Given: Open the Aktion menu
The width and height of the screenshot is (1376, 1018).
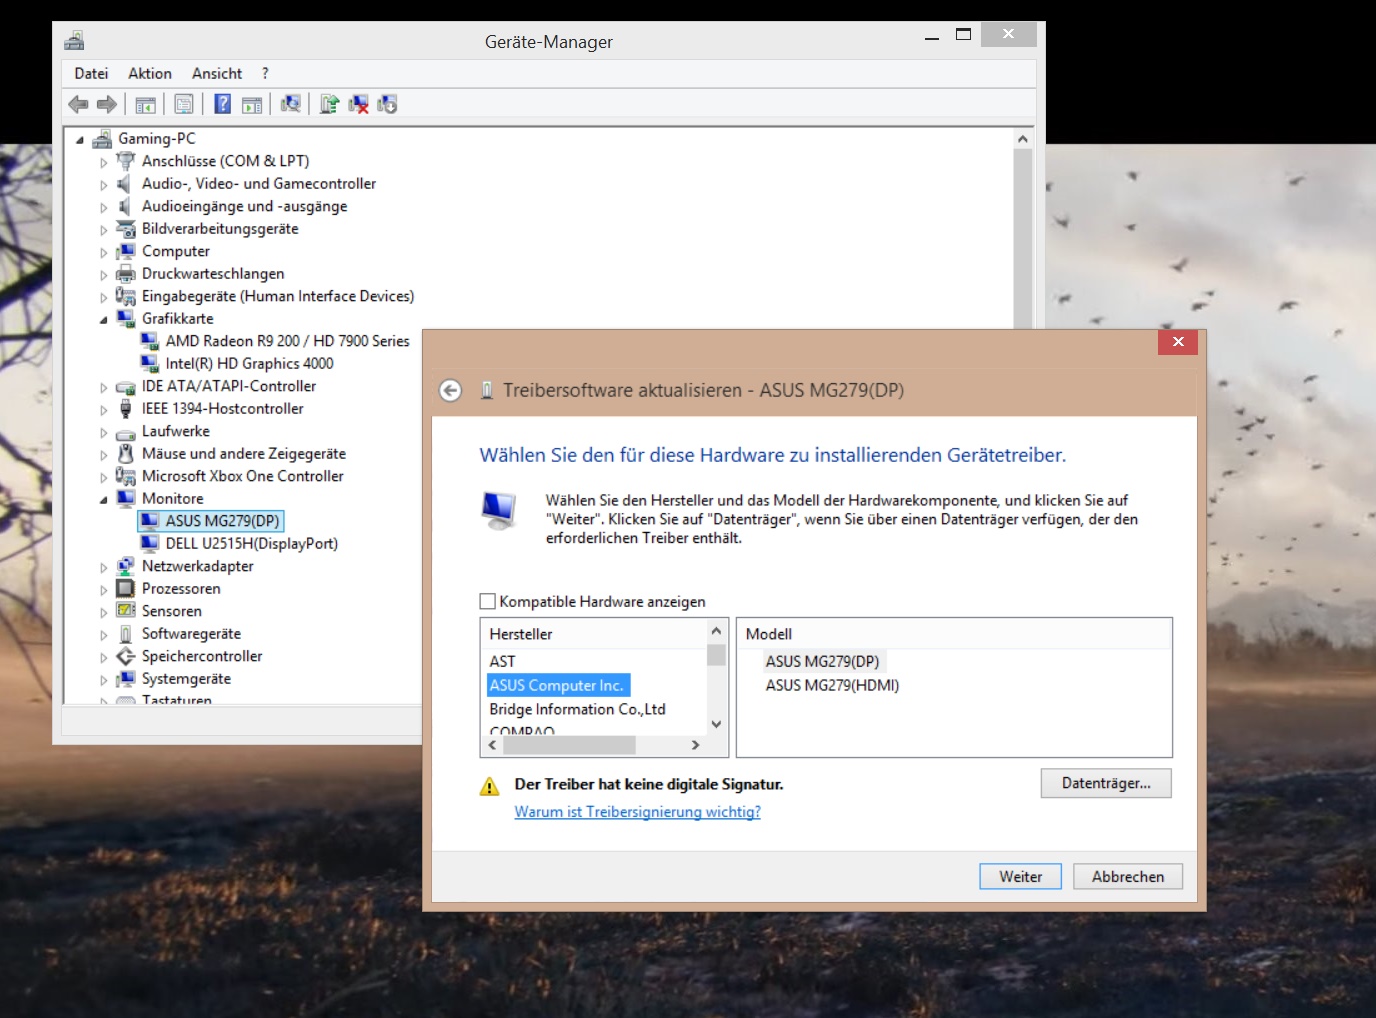Looking at the screenshot, I should [150, 73].
